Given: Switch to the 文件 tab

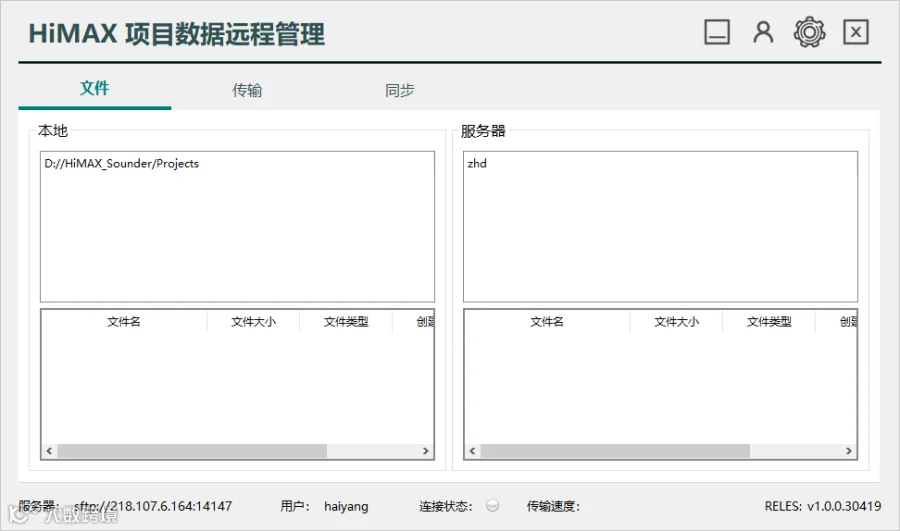Looking at the screenshot, I should [95, 89].
